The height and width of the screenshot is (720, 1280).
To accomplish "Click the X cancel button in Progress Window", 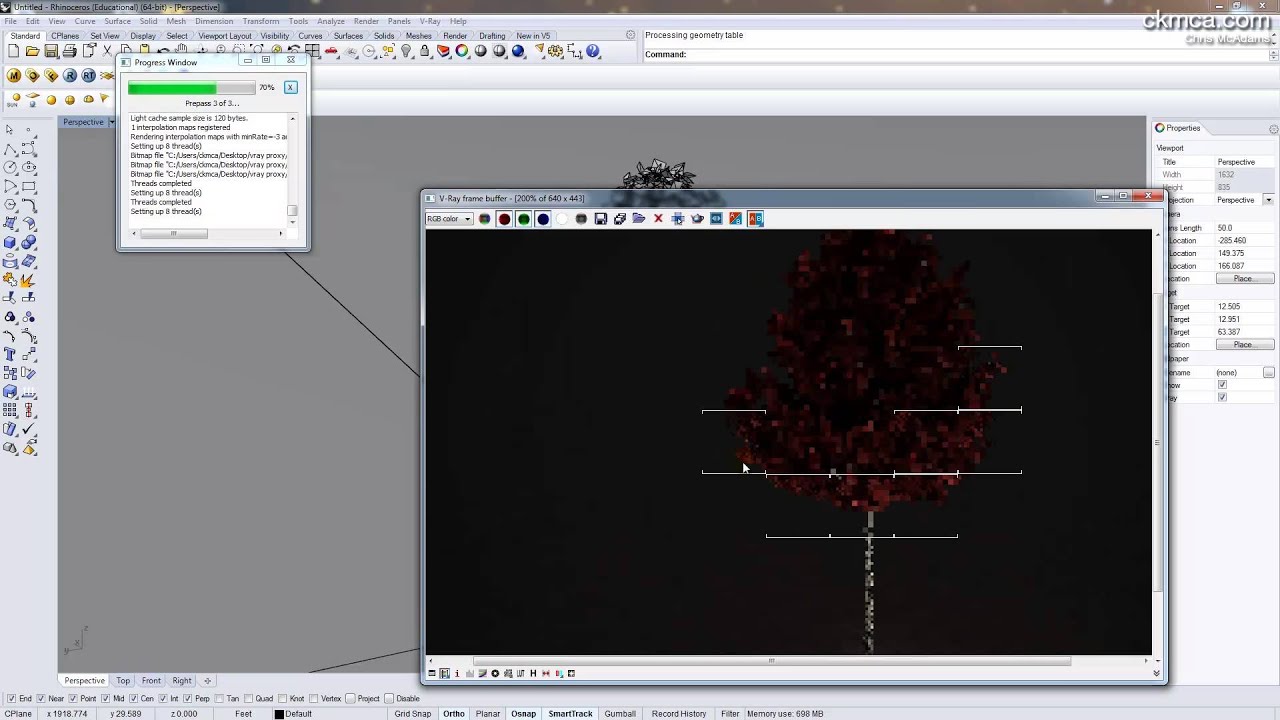I will [x=290, y=87].
